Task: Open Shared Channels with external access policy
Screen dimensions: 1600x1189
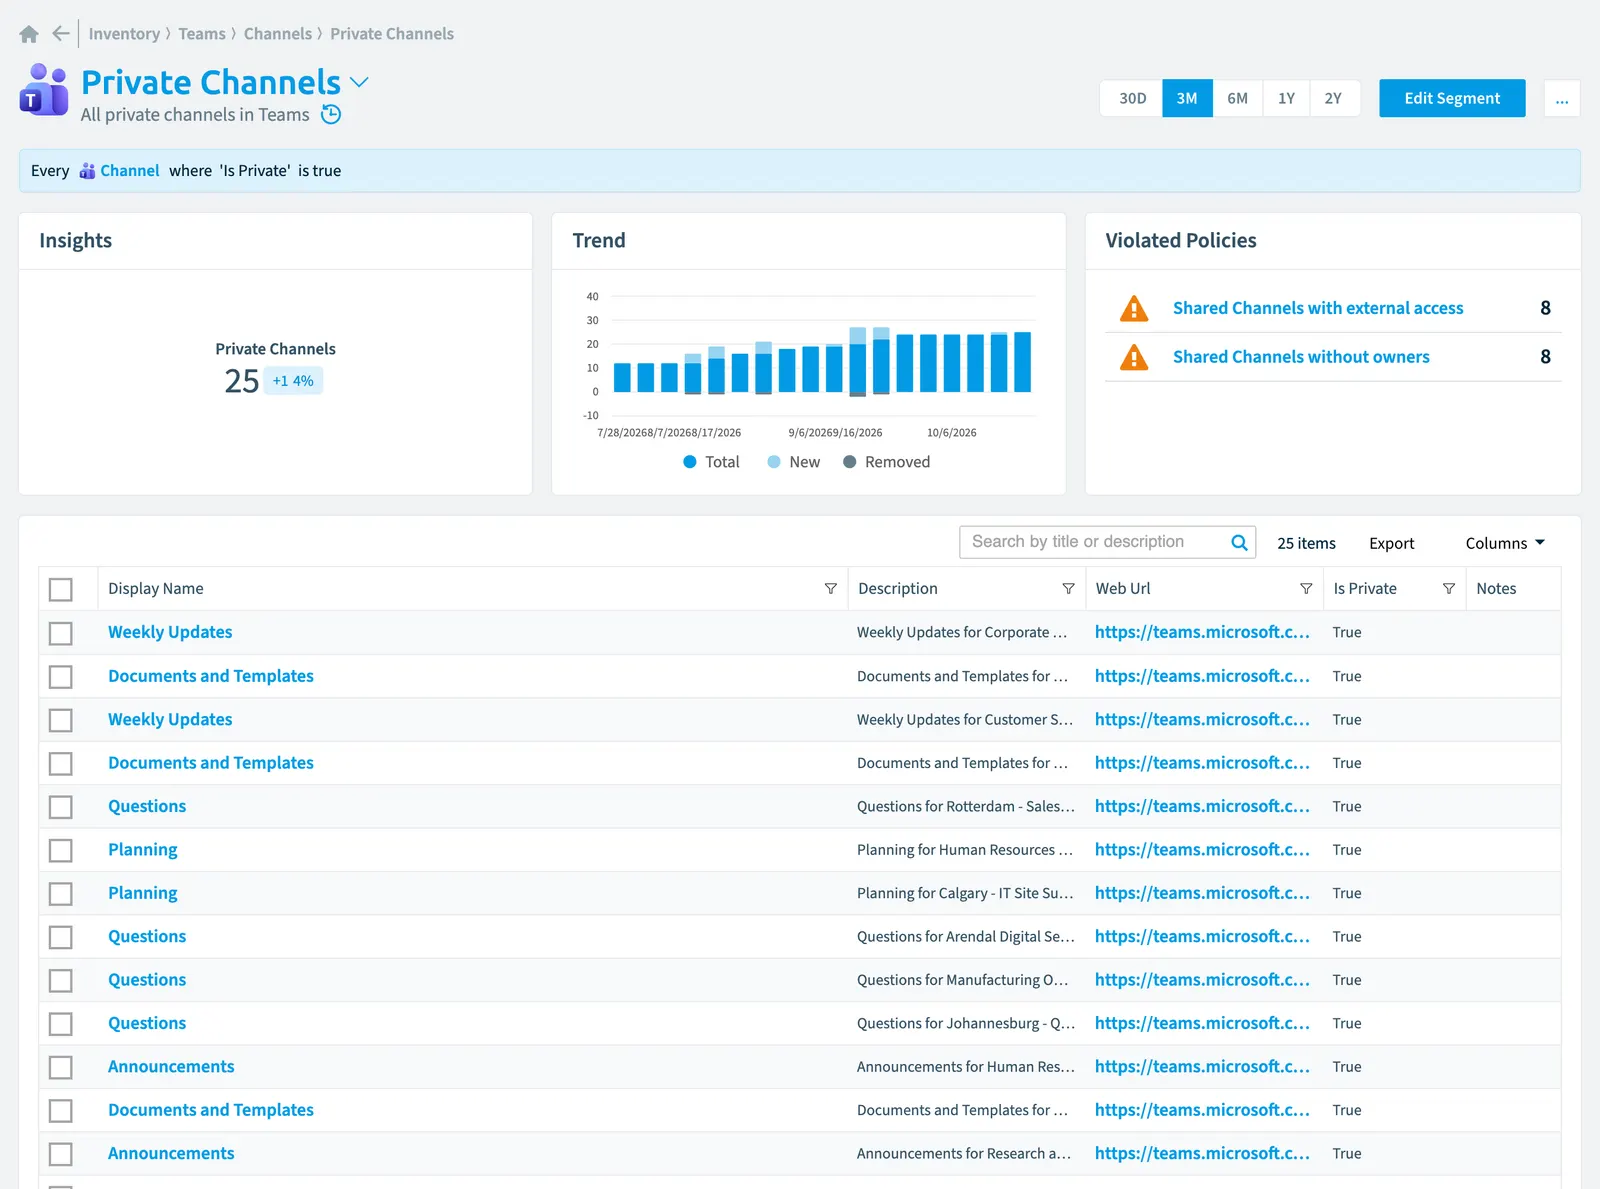Action: point(1318,308)
